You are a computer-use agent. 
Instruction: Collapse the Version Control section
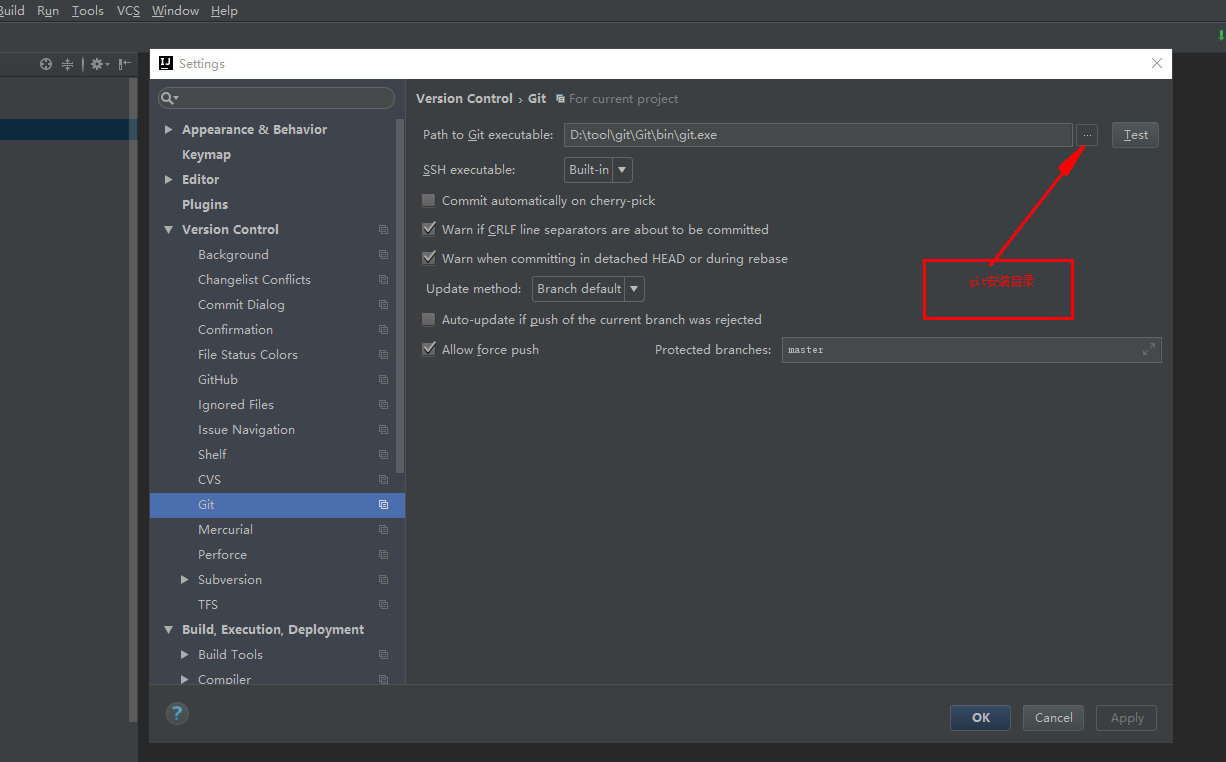[168, 230]
